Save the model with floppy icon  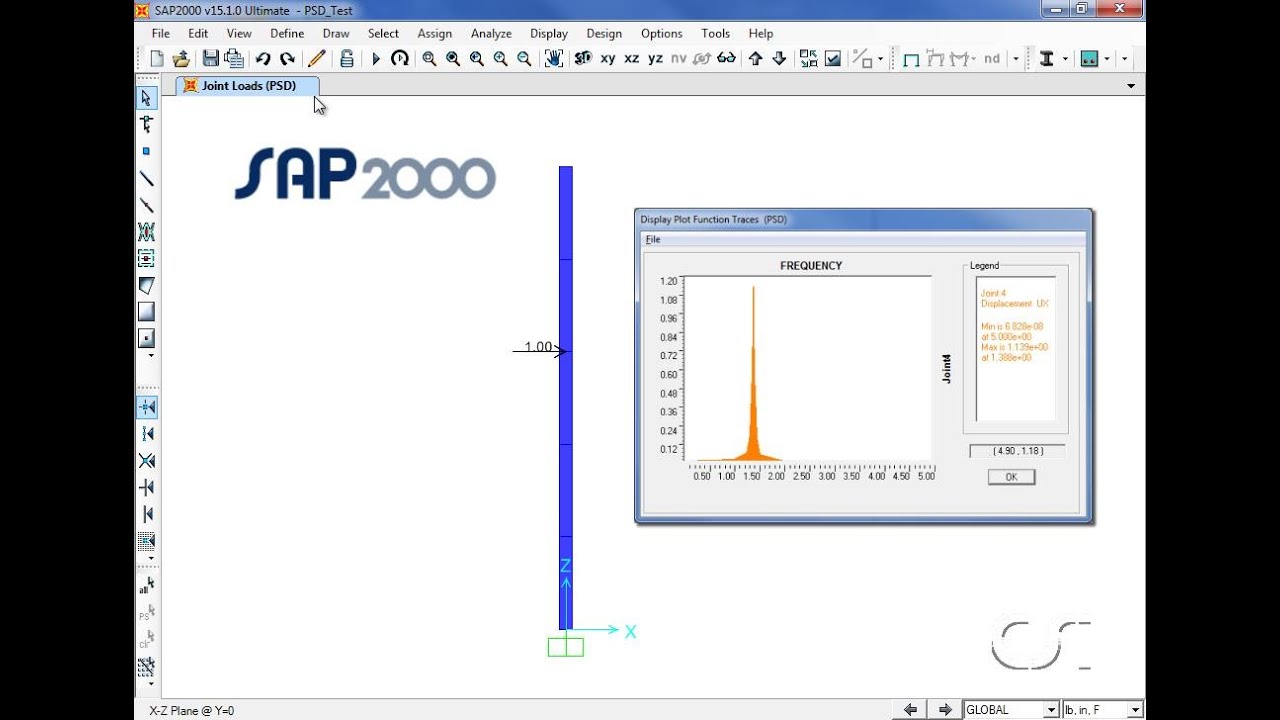coord(210,59)
